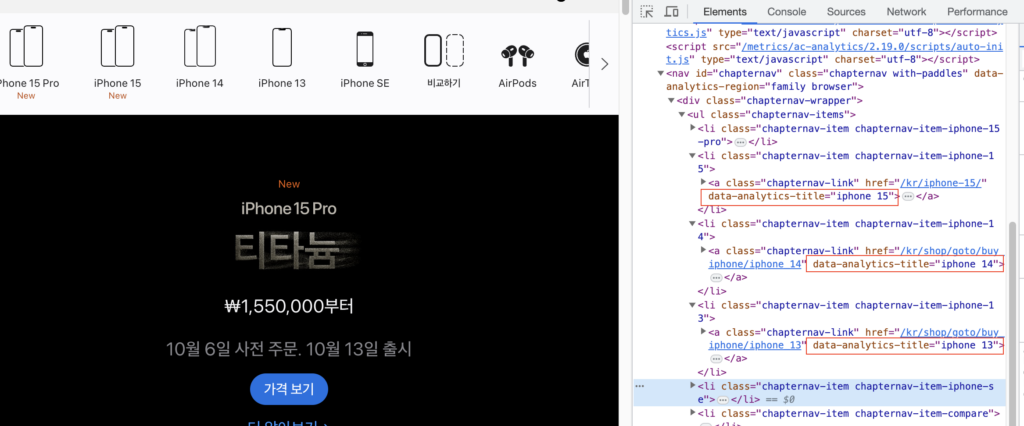
Task: Open the iPhone 15 product icon
Action: coord(118,46)
